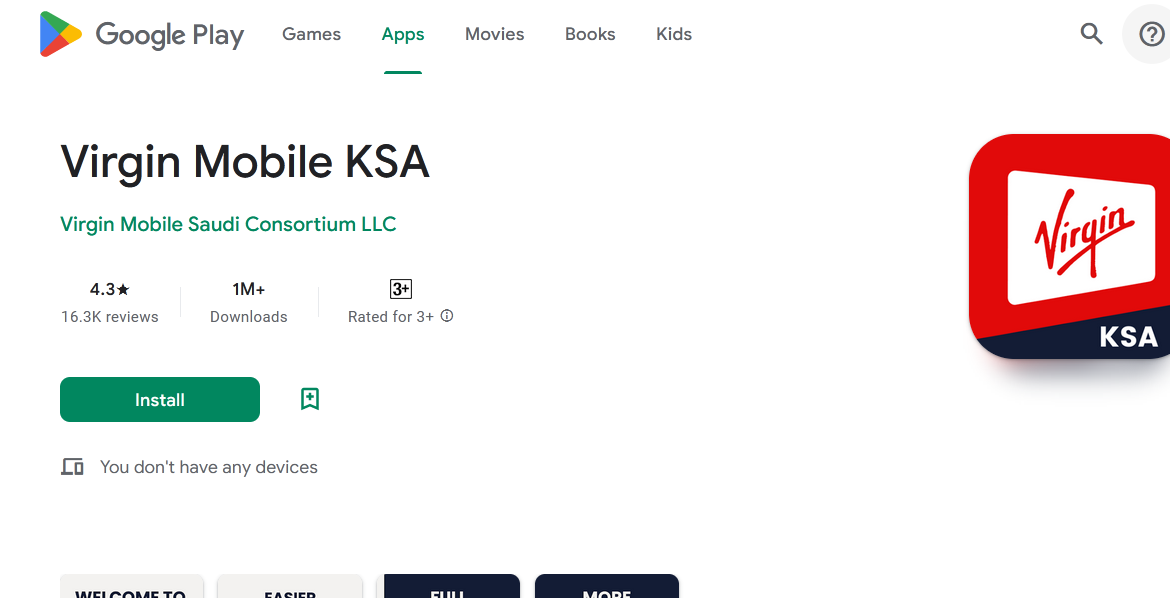This screenshot has width=1170, height=598.
Task: Add app to wishlist bookmark icon
Action: [310, 399]
